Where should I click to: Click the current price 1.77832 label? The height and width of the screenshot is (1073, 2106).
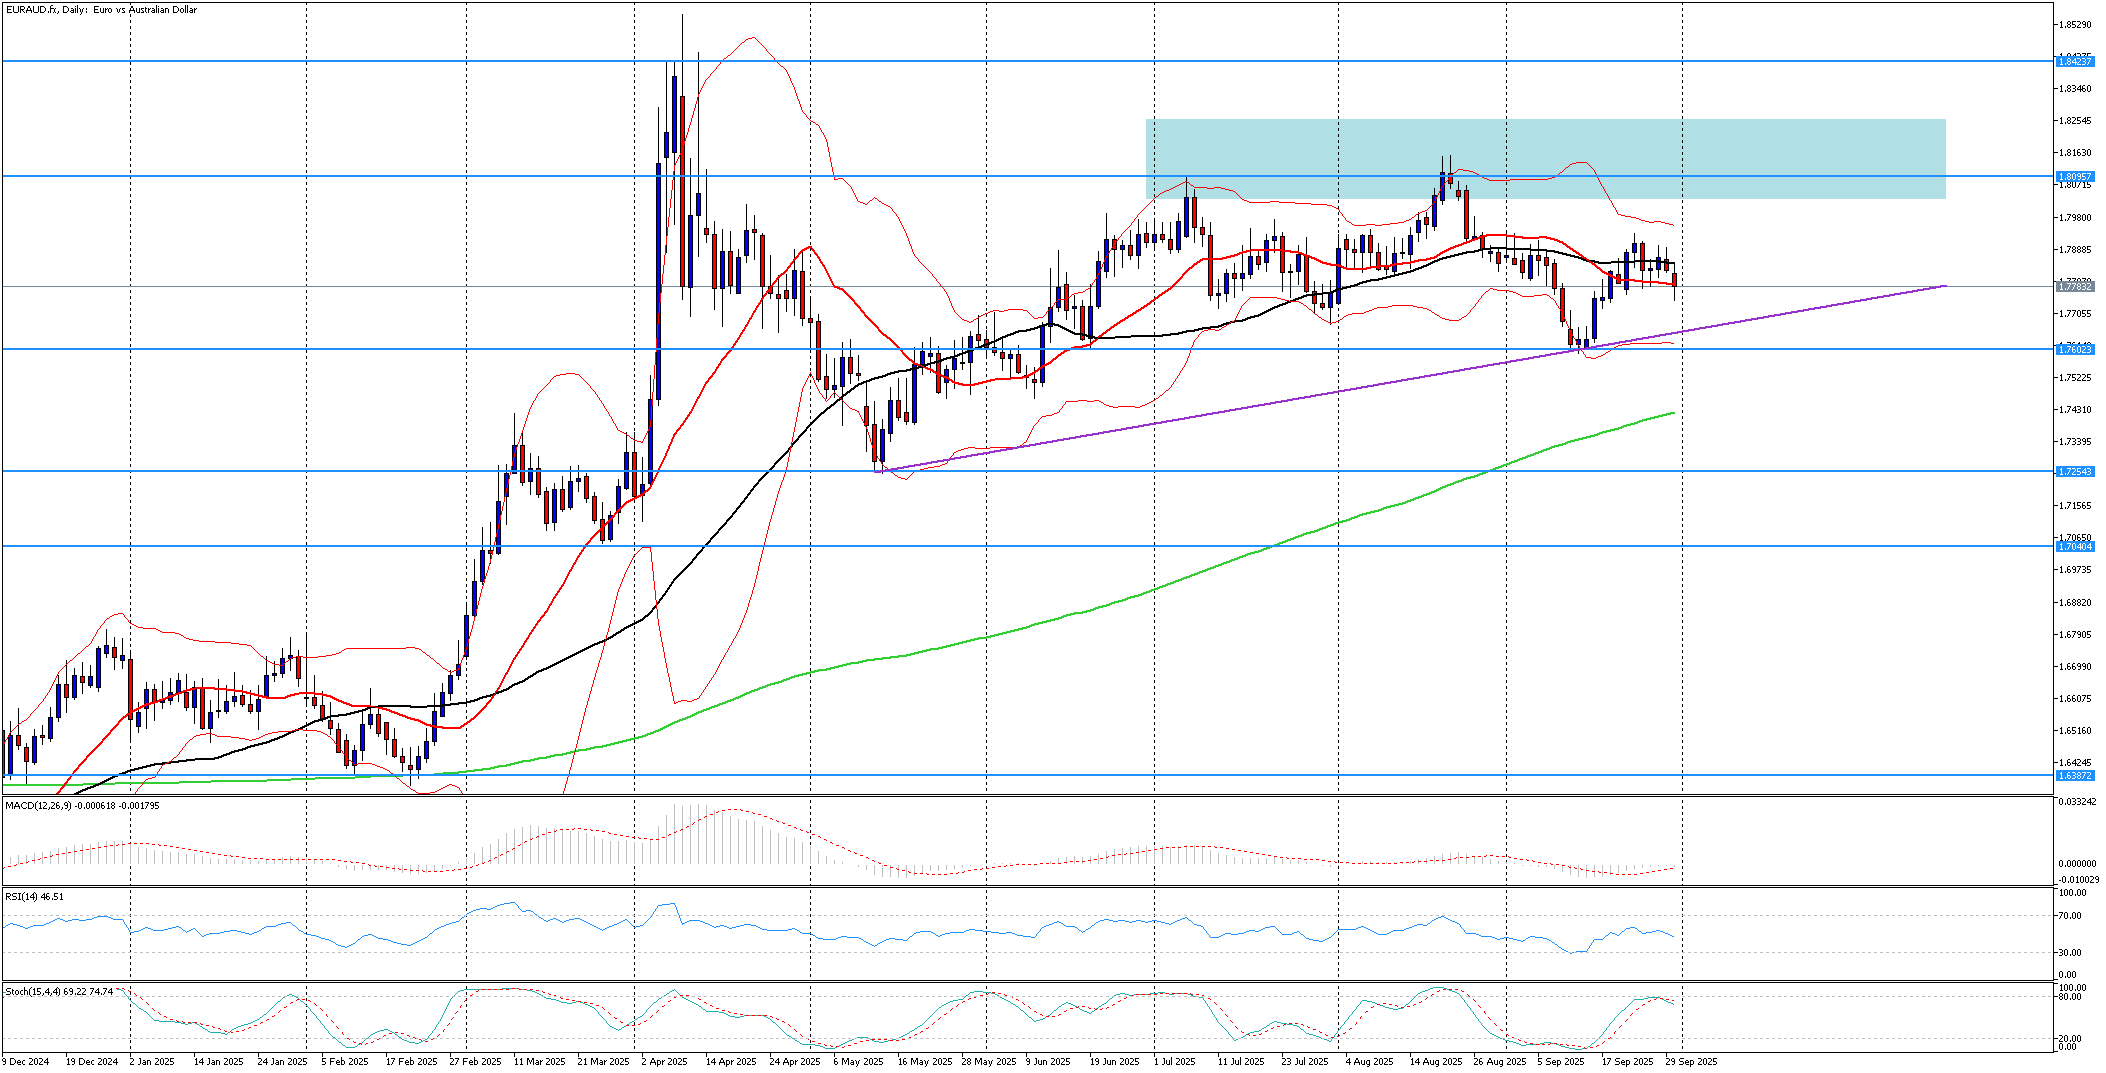tap(2074, 287)
